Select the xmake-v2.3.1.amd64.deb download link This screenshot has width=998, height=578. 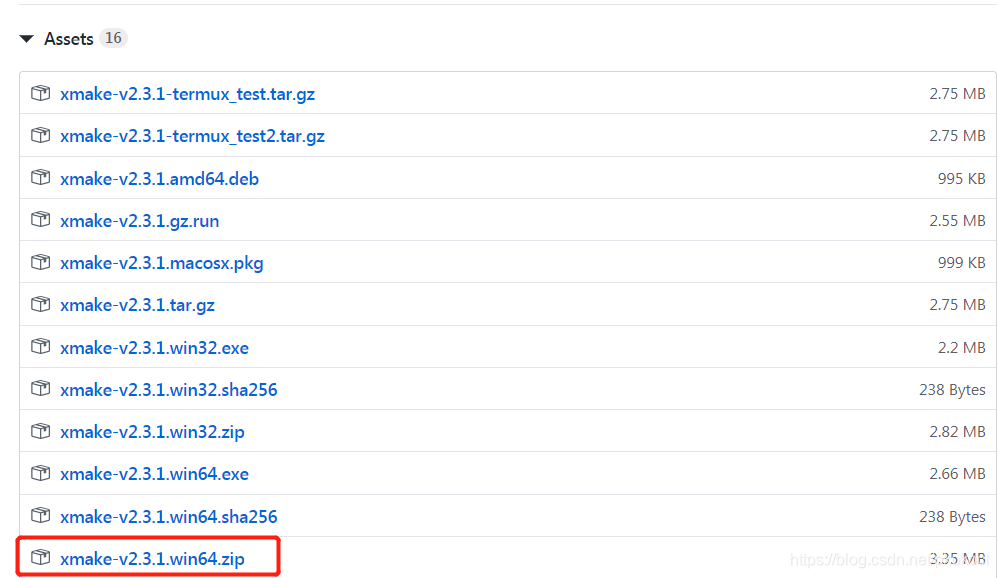(x=160, y=178)
